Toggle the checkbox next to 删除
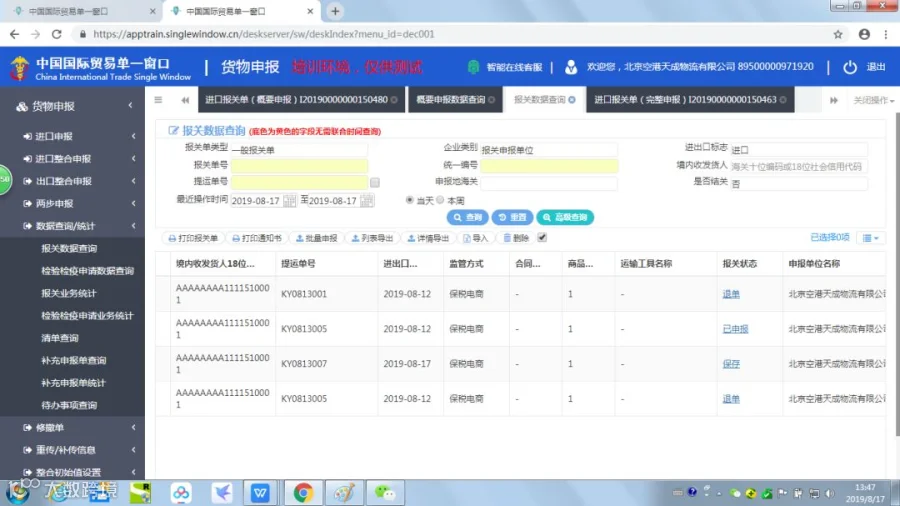This screenshot has width=900, height=506. tap(542, 238)
